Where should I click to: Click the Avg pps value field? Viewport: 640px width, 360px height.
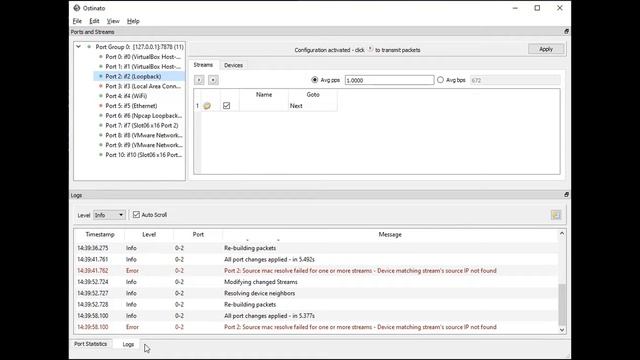[x=389, y=80]
